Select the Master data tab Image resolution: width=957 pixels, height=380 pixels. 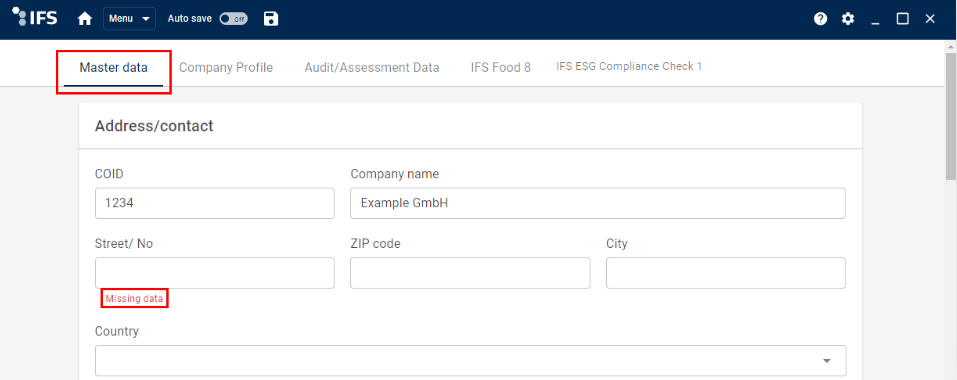114,68
